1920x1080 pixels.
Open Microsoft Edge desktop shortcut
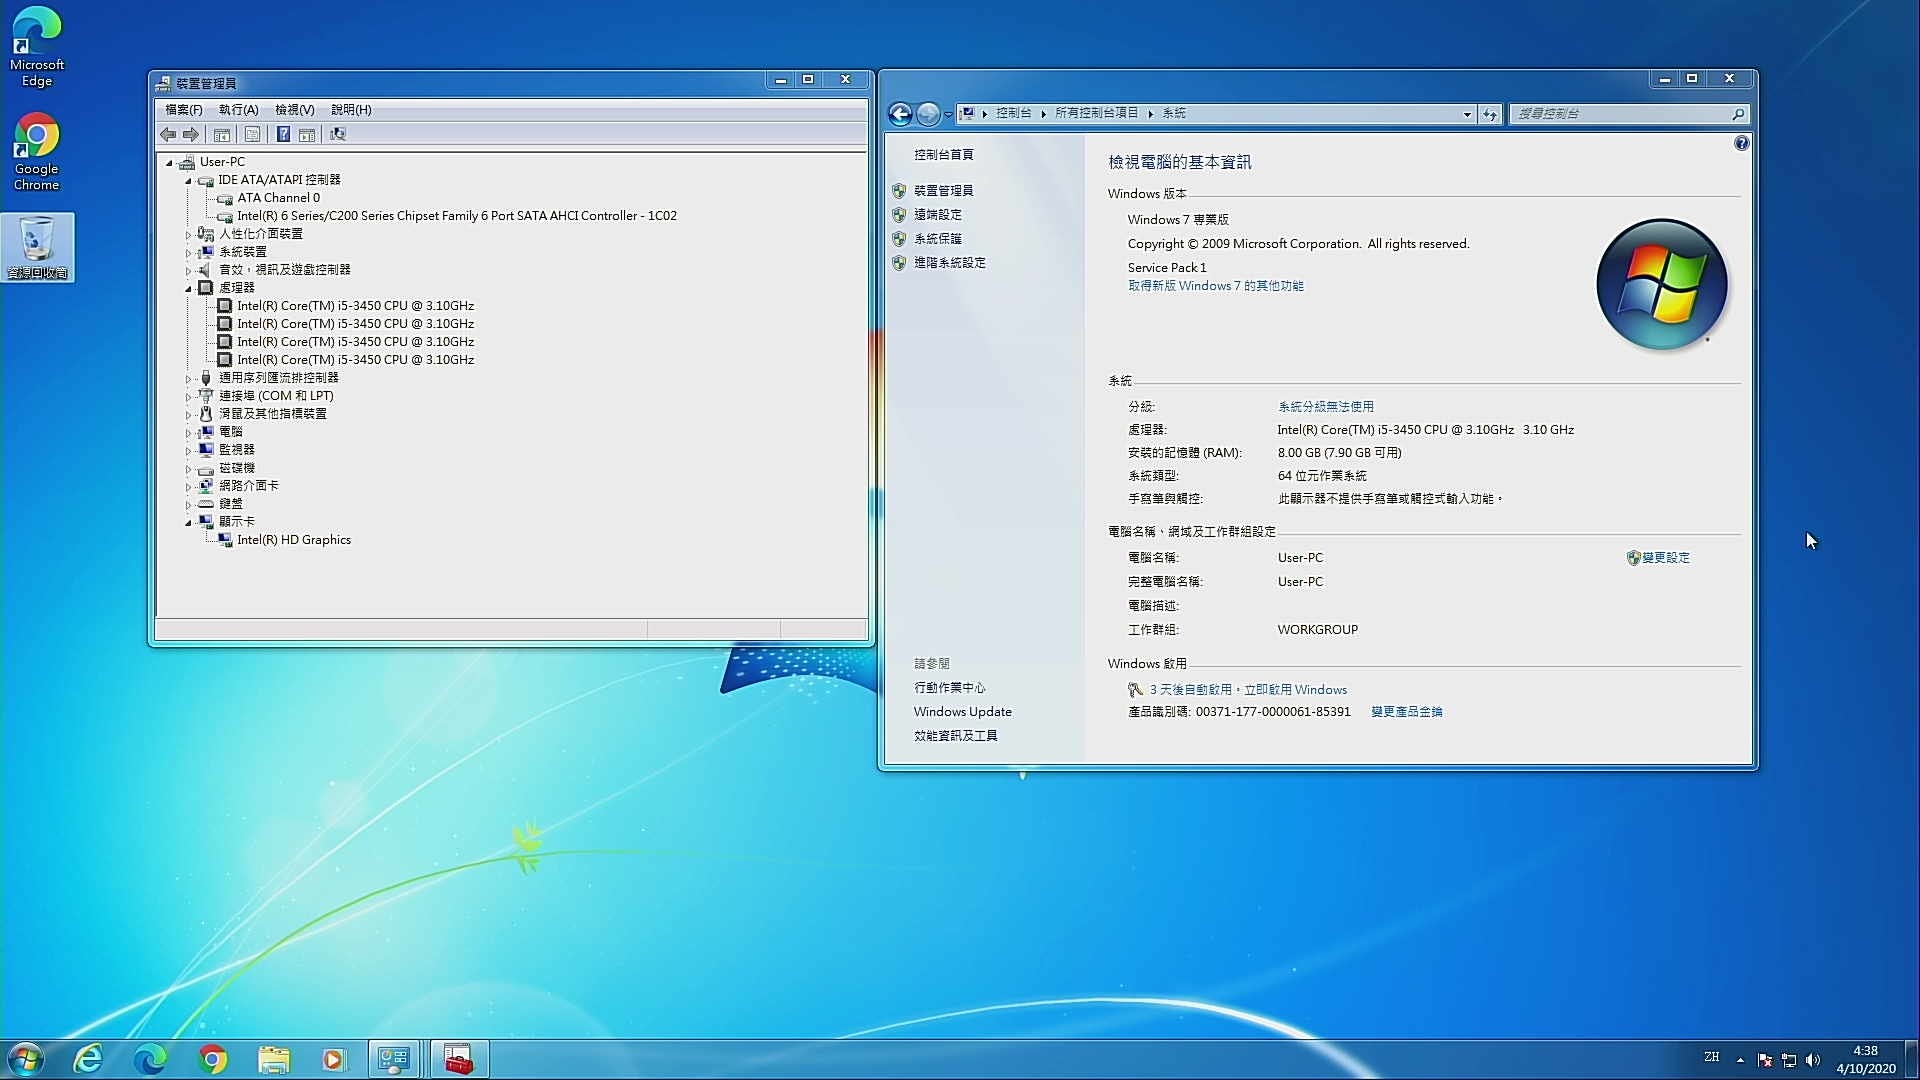point(37,47)
